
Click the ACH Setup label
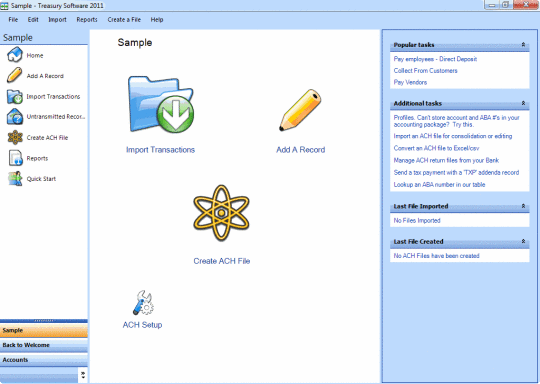click(x=143, y=325)
